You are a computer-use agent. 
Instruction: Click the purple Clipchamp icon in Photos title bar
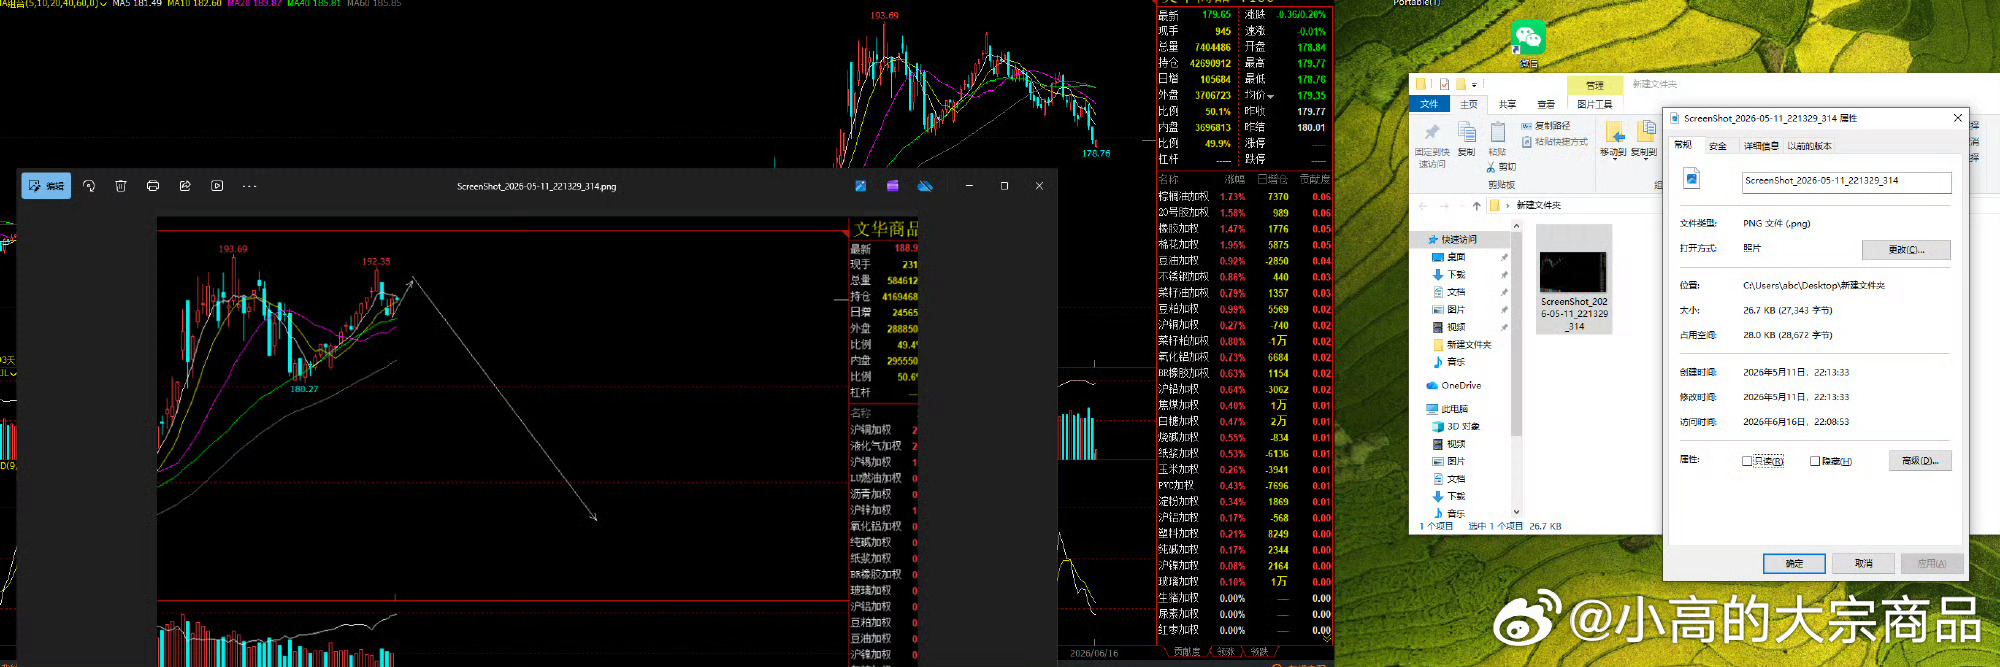(x=892, y=186)
